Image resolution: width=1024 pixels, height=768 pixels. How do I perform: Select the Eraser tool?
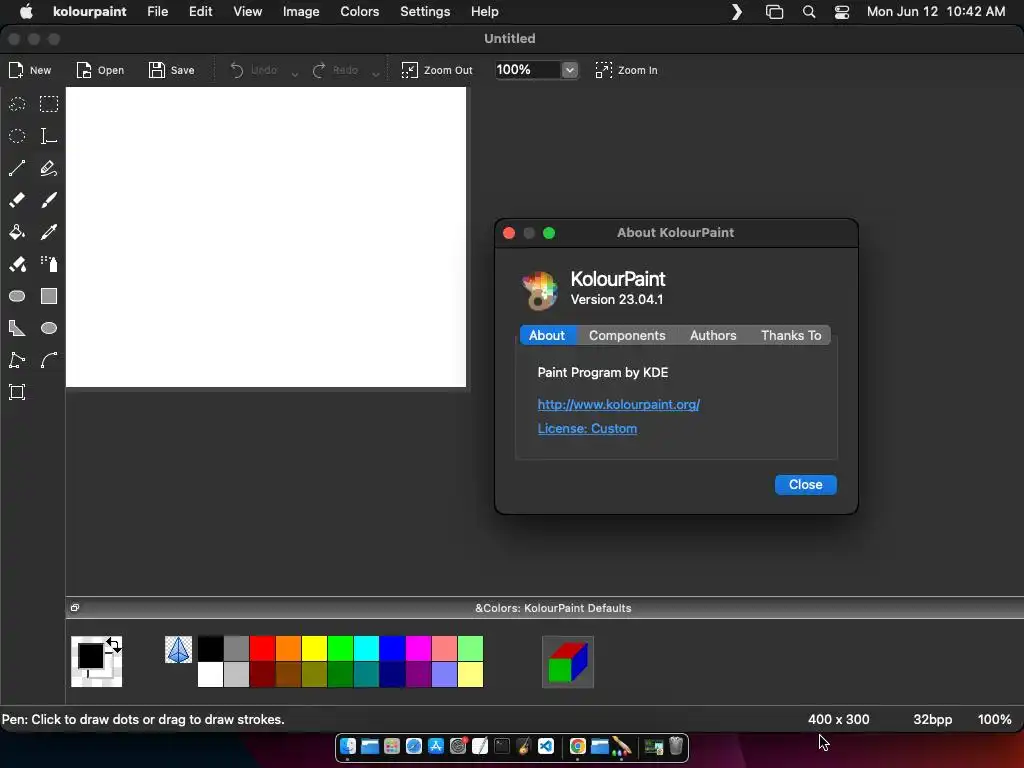coord(17,200)
